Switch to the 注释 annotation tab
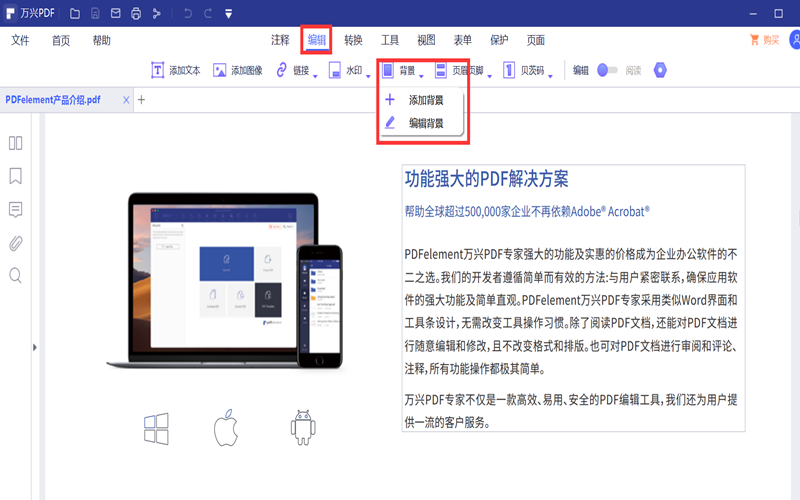 coord(280,40)
